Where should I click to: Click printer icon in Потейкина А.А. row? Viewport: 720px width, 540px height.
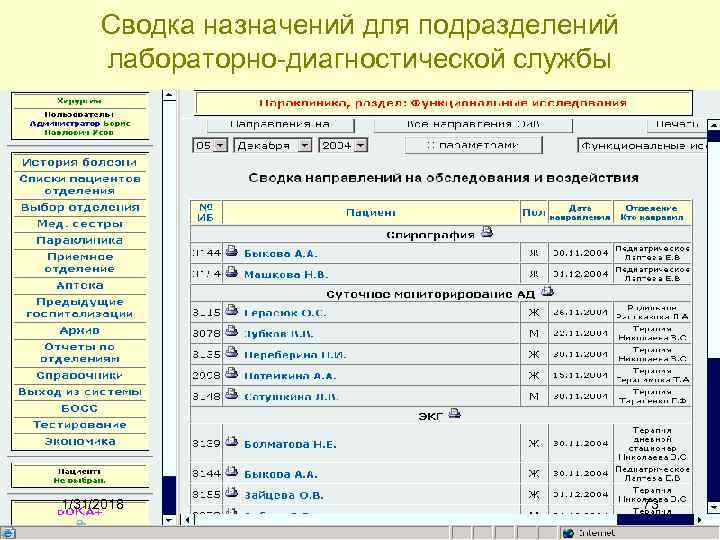[232, 373]
